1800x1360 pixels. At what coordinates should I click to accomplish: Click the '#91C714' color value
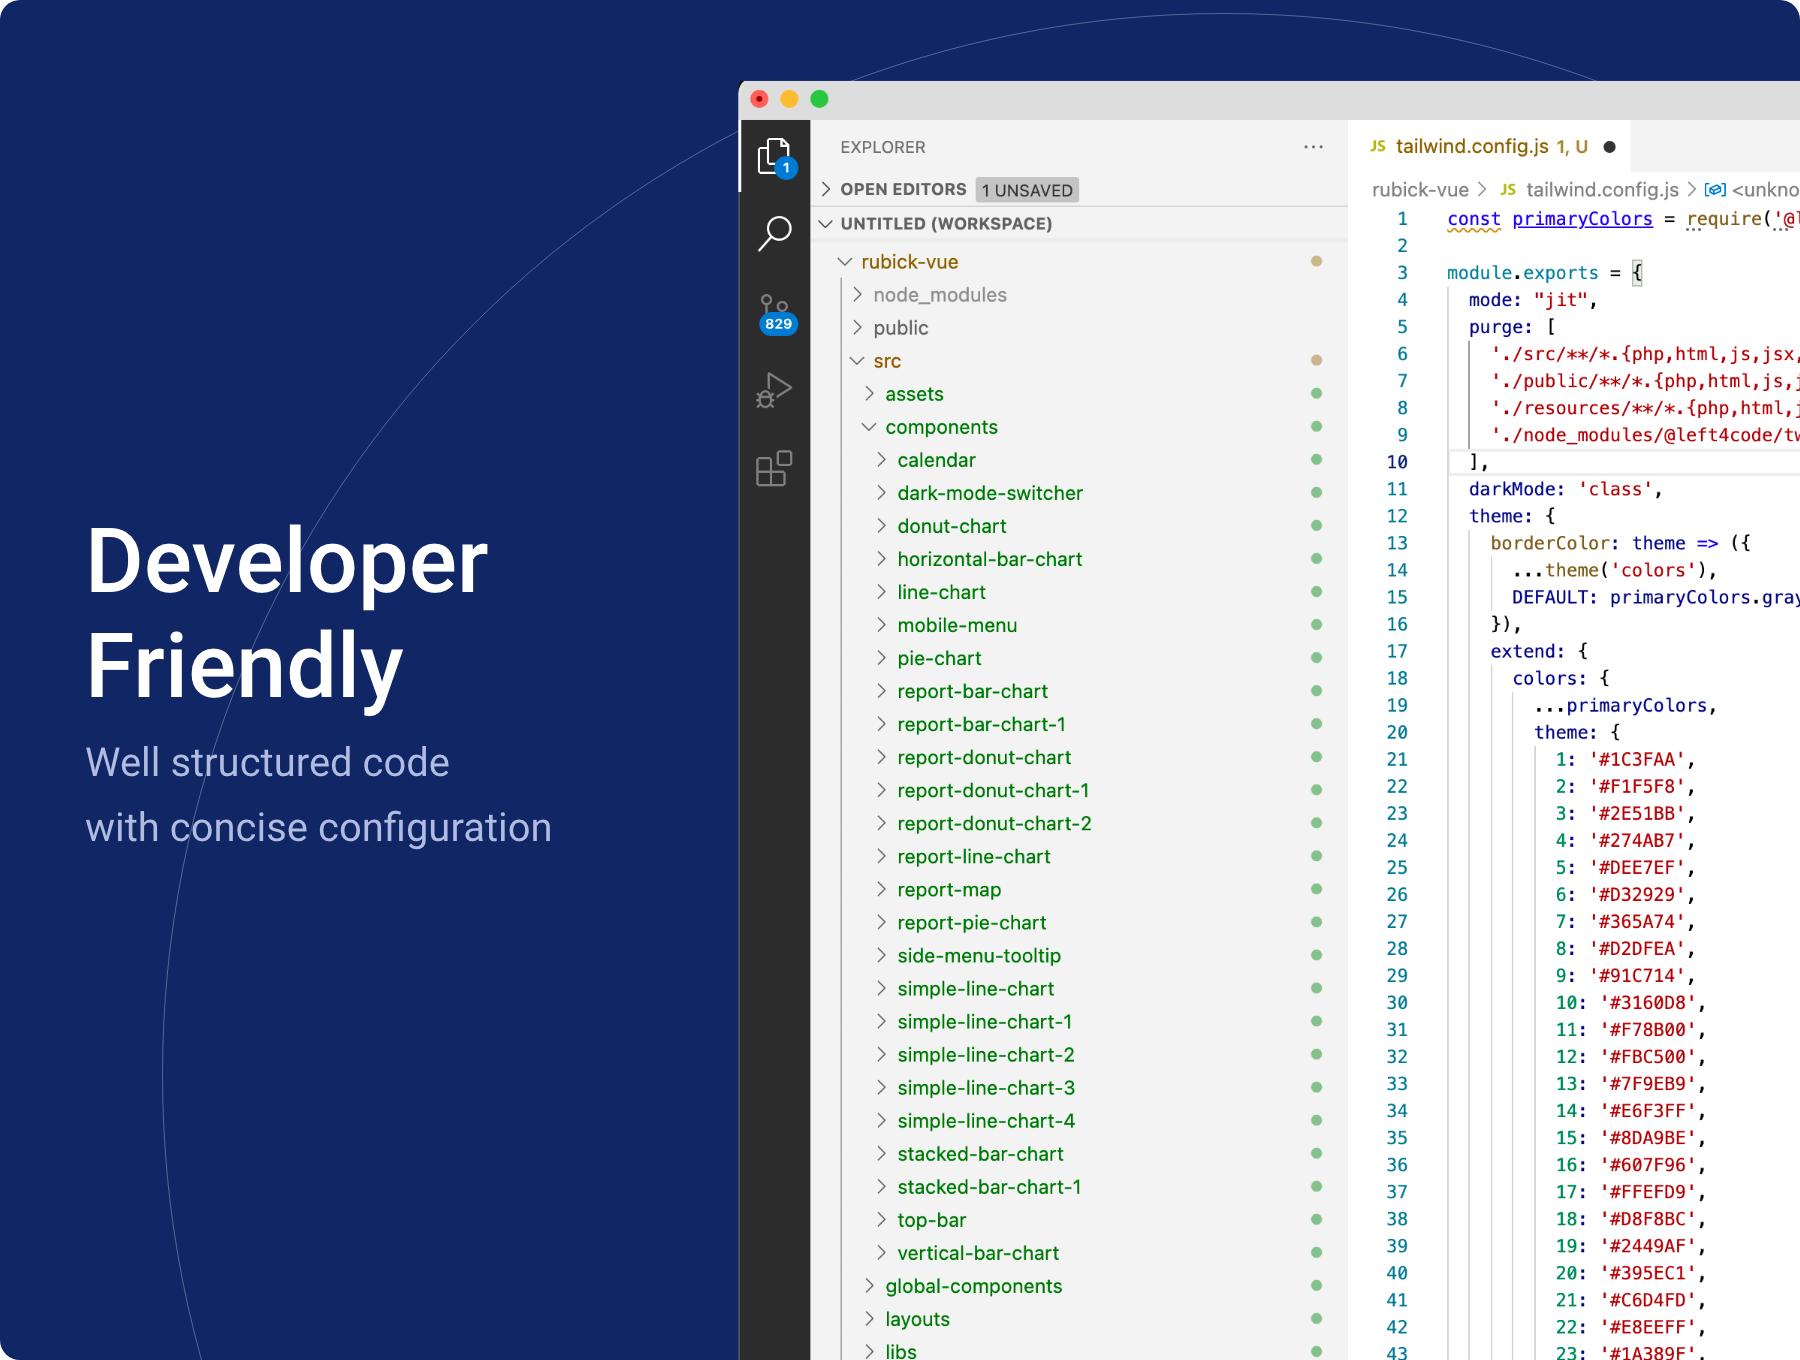[x=1637, y=975]
